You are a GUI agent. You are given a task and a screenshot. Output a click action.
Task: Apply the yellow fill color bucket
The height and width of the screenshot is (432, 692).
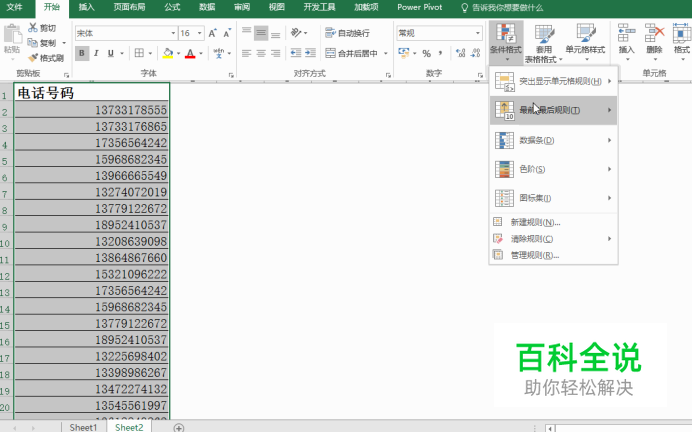coord(168,53)
